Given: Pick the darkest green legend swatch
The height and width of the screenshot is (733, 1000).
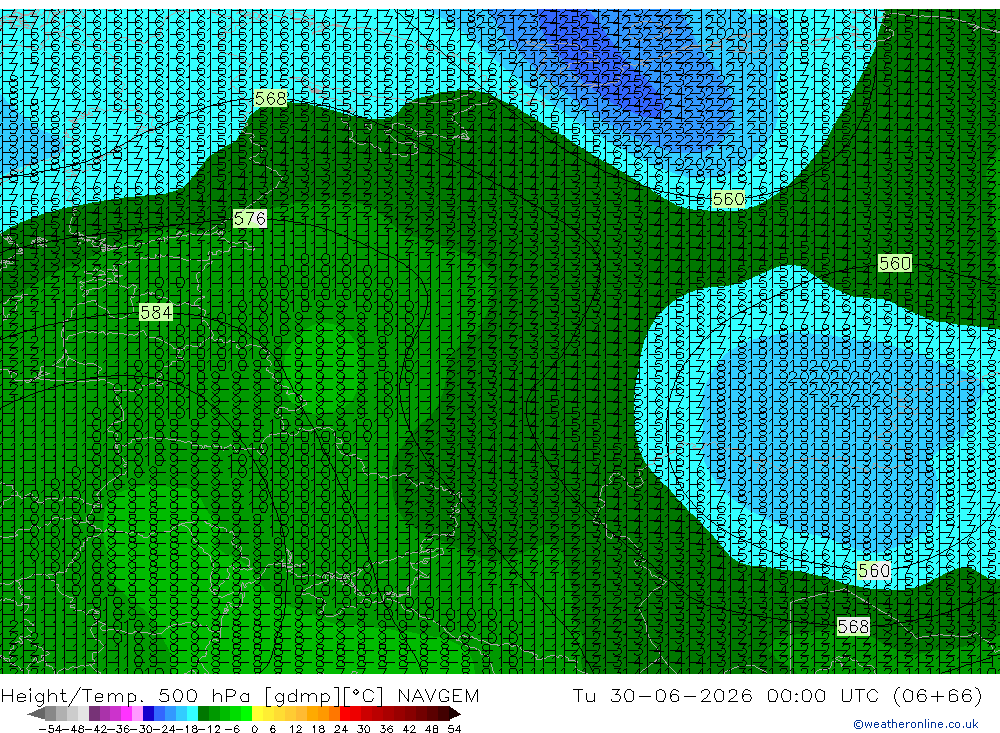Looking at the screenshot, I should point(203,713).
